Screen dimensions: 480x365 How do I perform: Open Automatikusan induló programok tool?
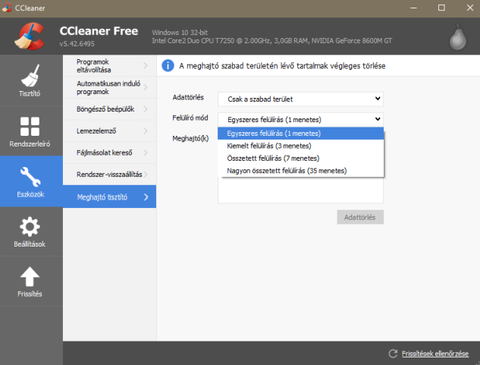tap(110, 87)
